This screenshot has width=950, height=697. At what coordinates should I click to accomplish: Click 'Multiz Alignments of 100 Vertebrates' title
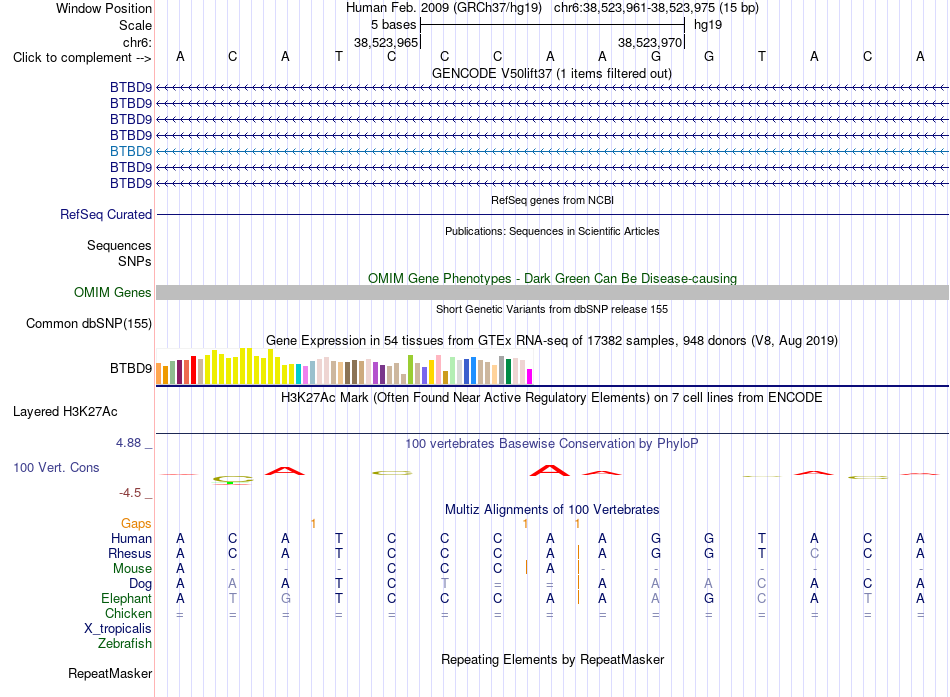[552, 510]
